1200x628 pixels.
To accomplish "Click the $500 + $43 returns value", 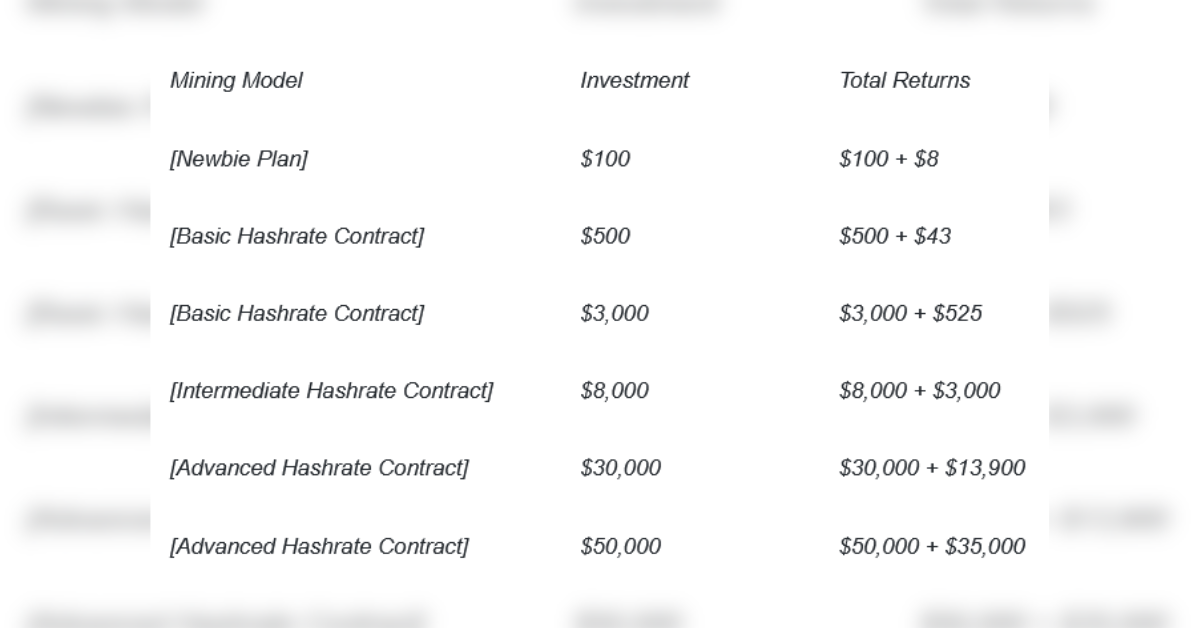I will [x=895, y=236].
